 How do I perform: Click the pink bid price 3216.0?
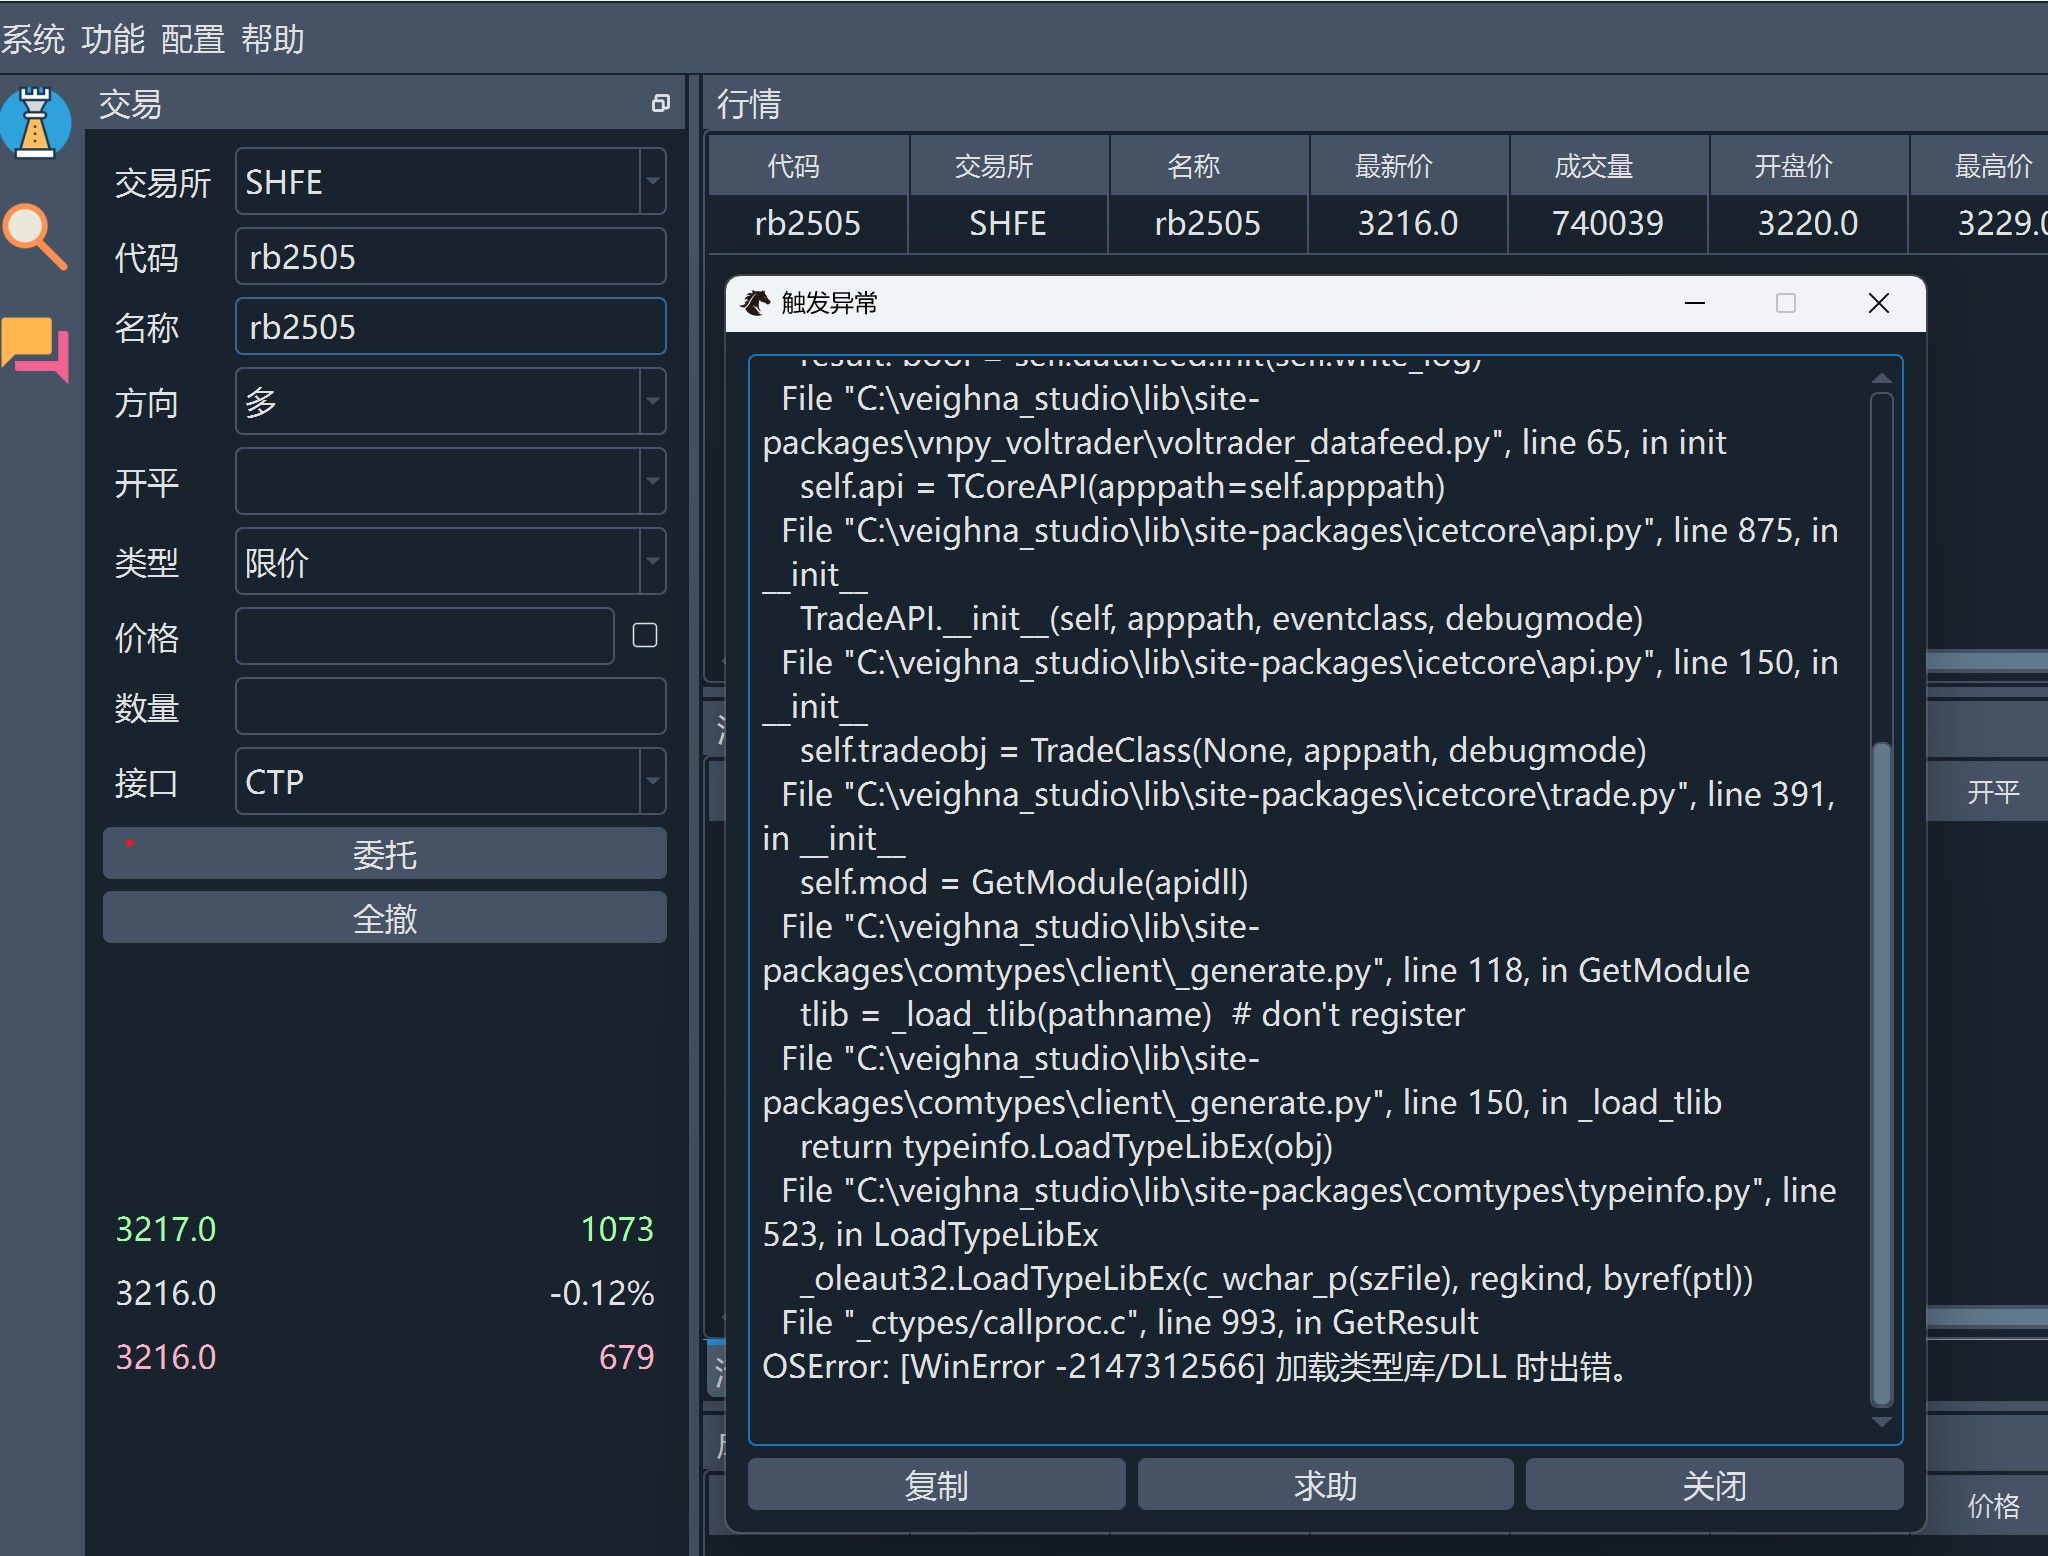click(166, 1357)
